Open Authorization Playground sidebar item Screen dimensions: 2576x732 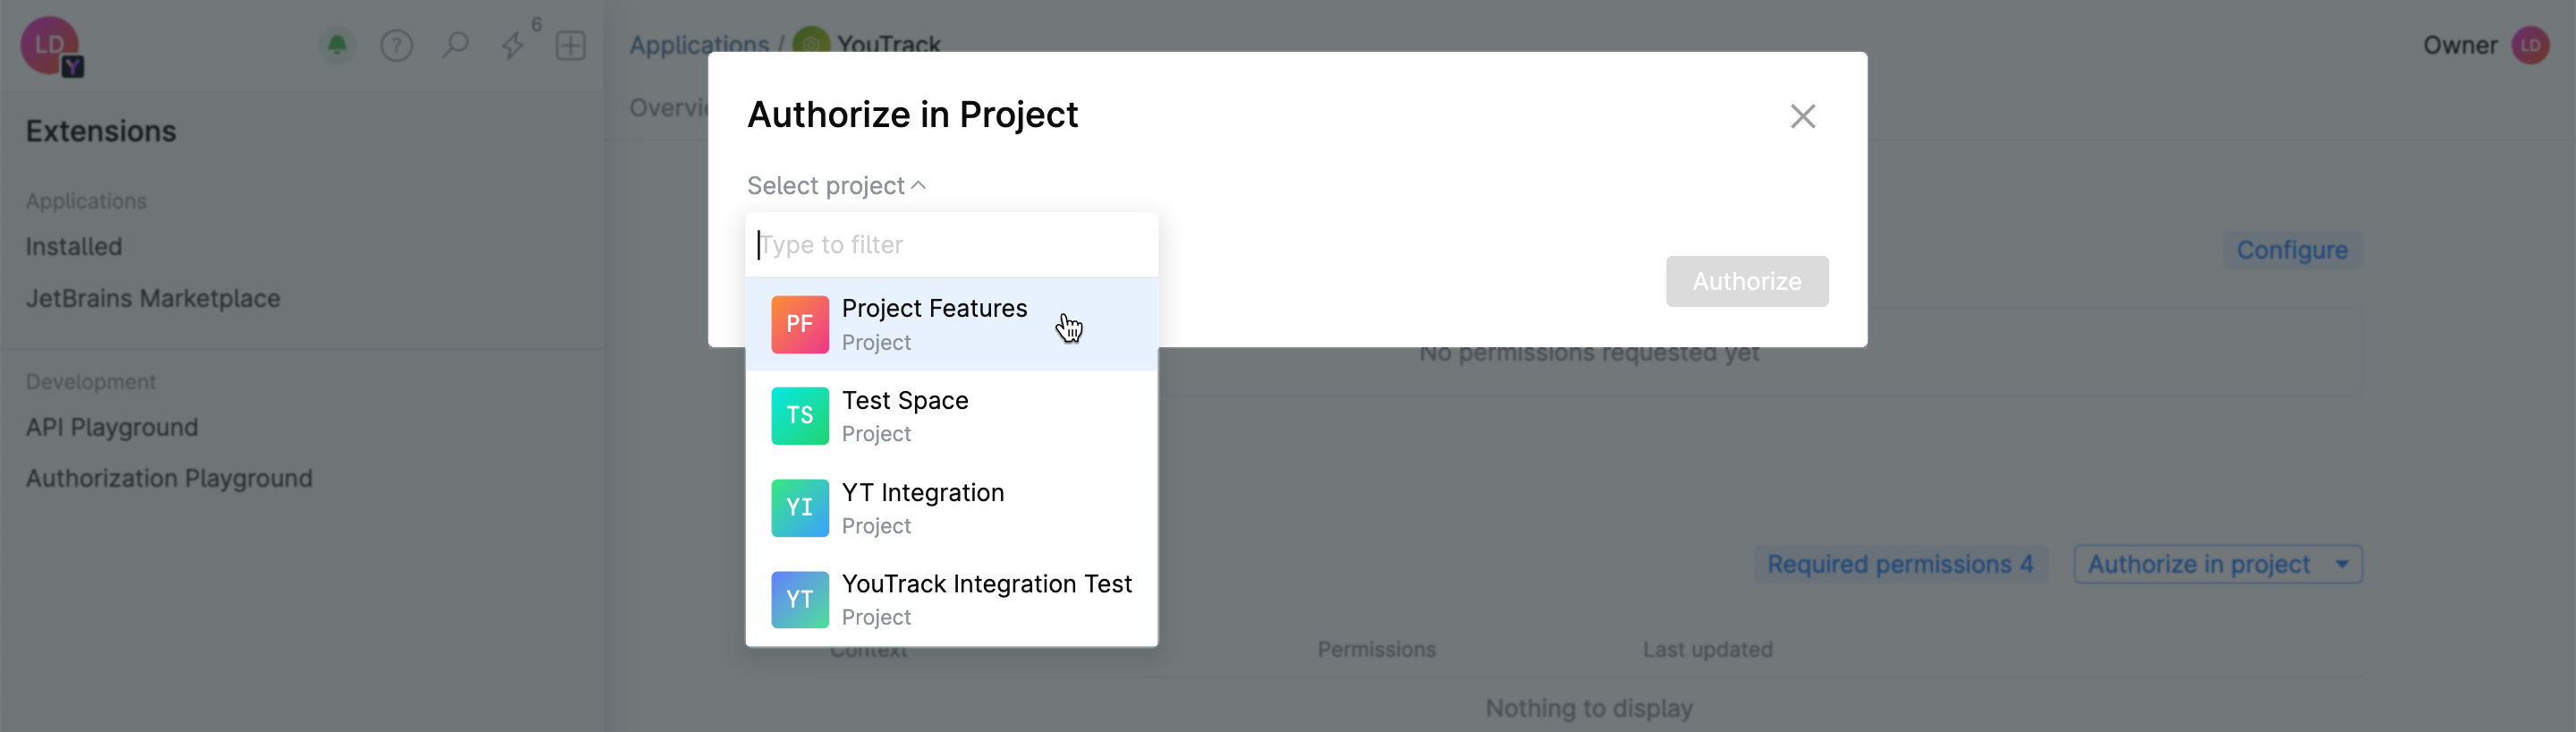[169, 479]
